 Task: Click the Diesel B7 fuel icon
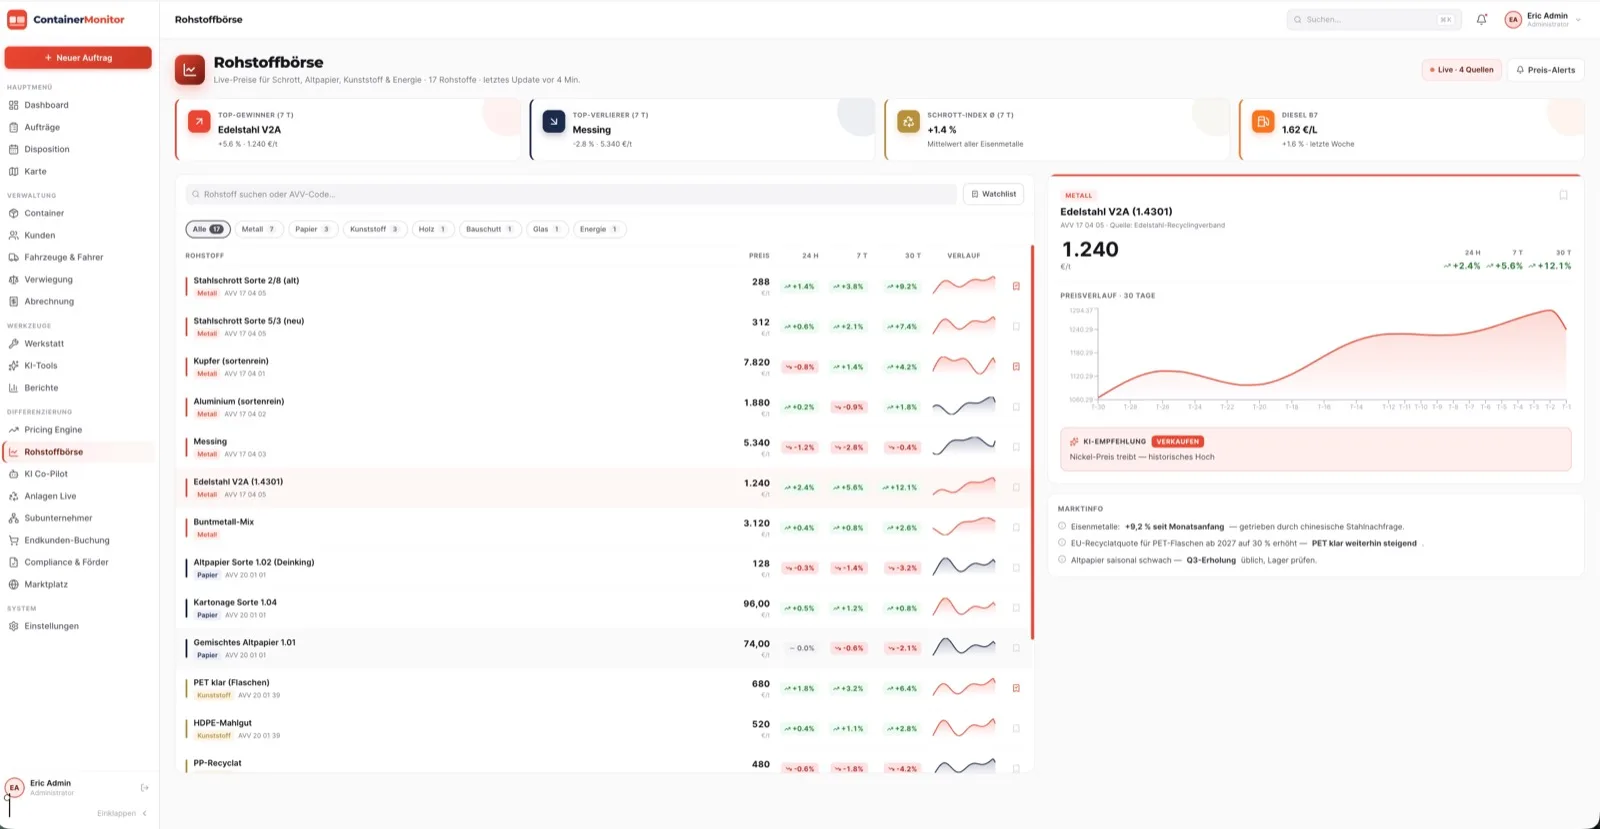(x=1263, y=121)
